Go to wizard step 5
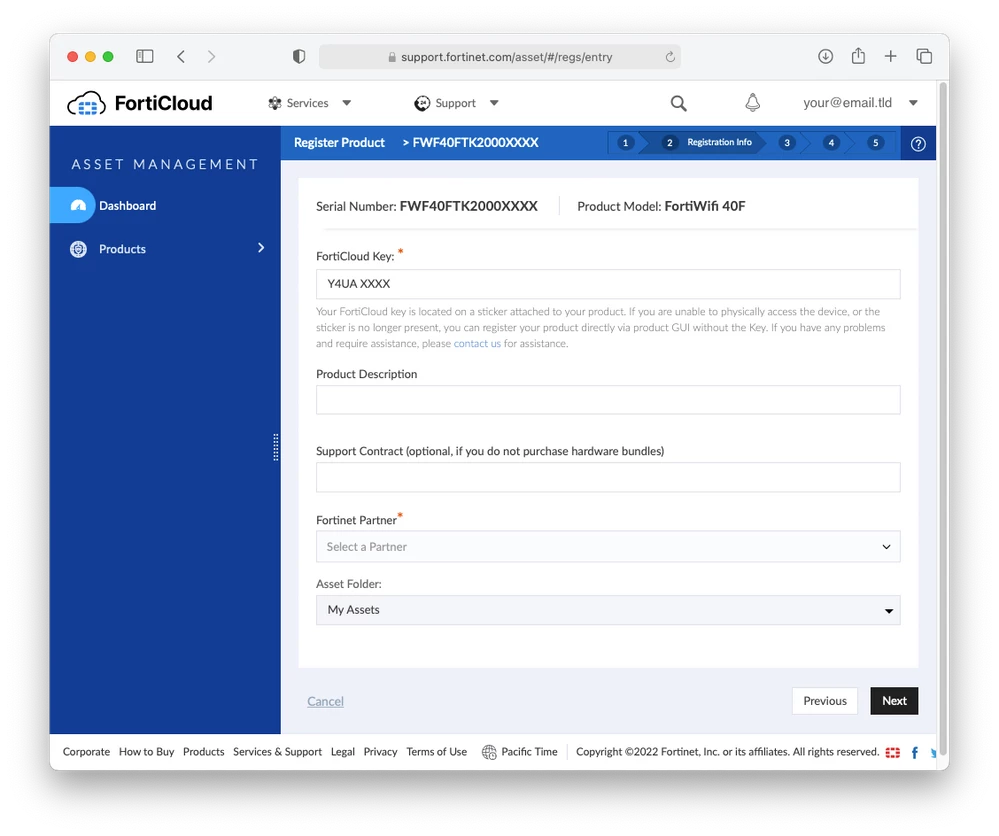The width and height of the screenshot is (999, 836). (875, 143)
